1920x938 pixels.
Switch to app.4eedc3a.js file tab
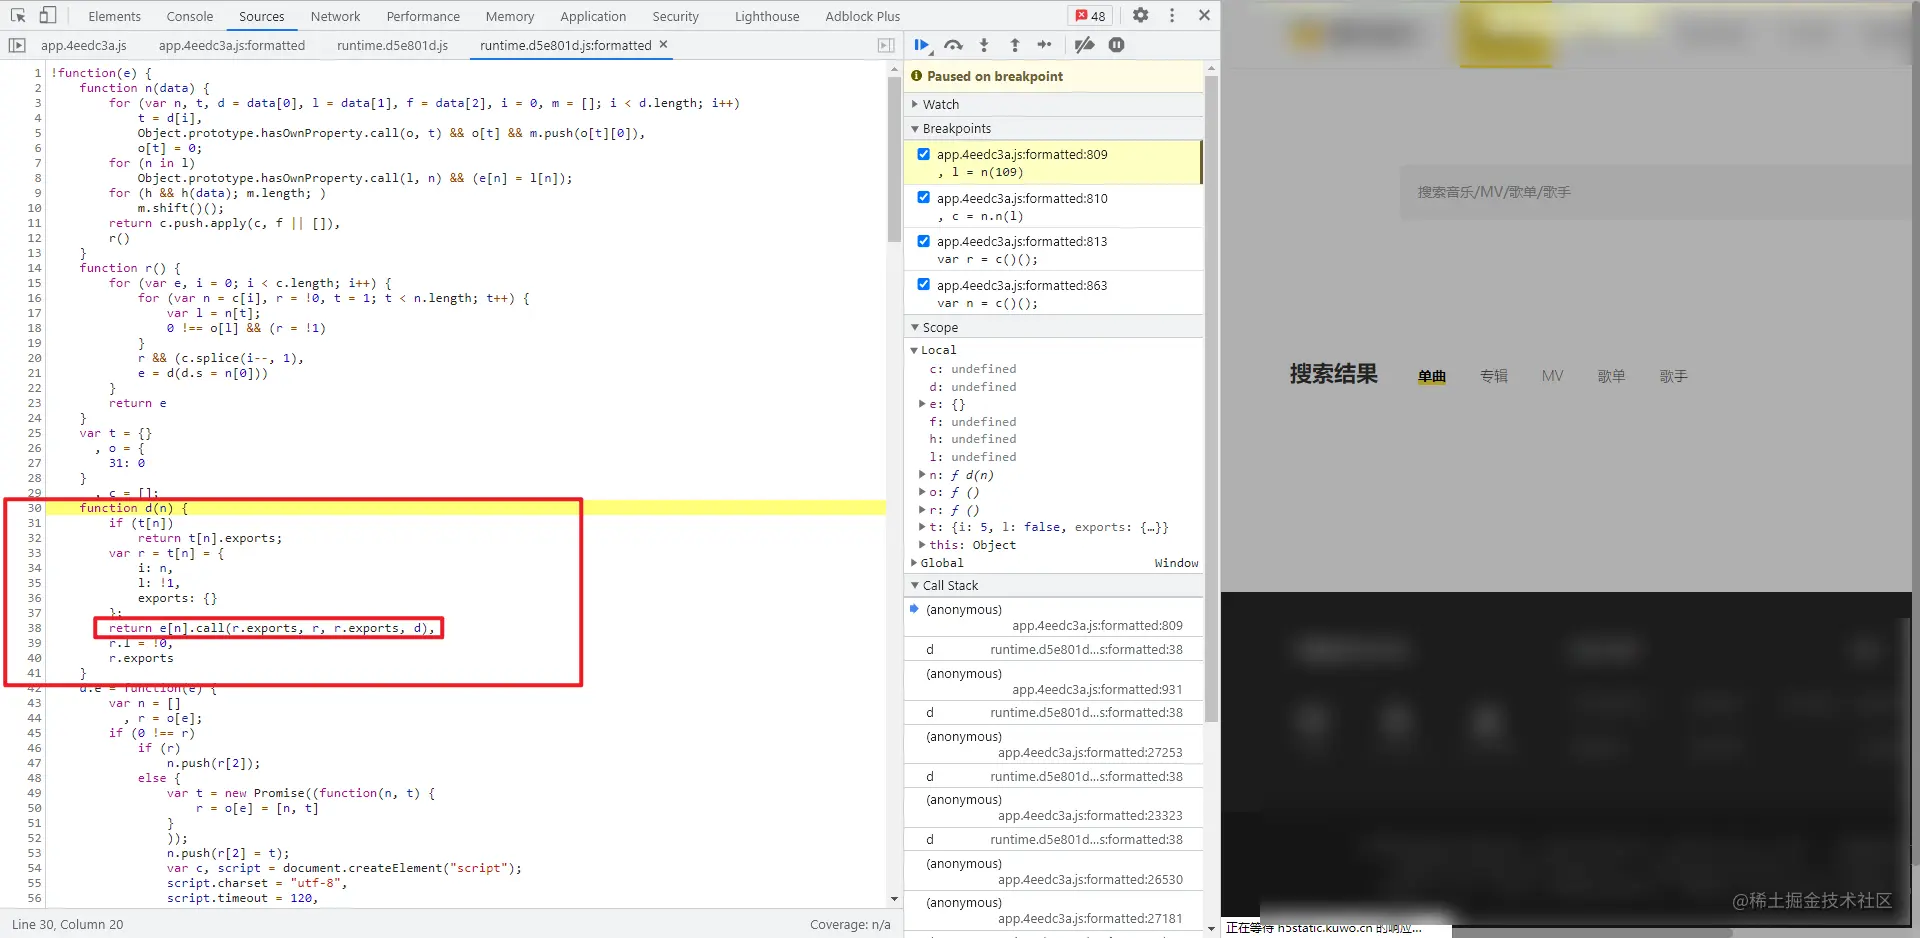[x=84, y=45]
